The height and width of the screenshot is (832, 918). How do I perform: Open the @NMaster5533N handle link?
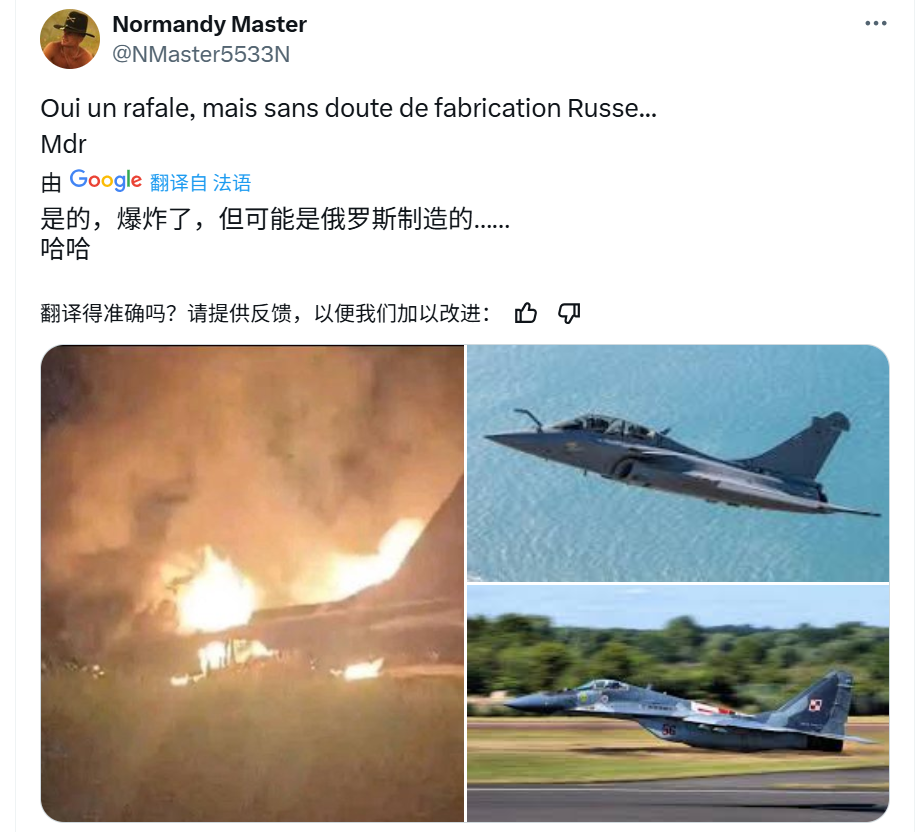[x=201, y=54]
